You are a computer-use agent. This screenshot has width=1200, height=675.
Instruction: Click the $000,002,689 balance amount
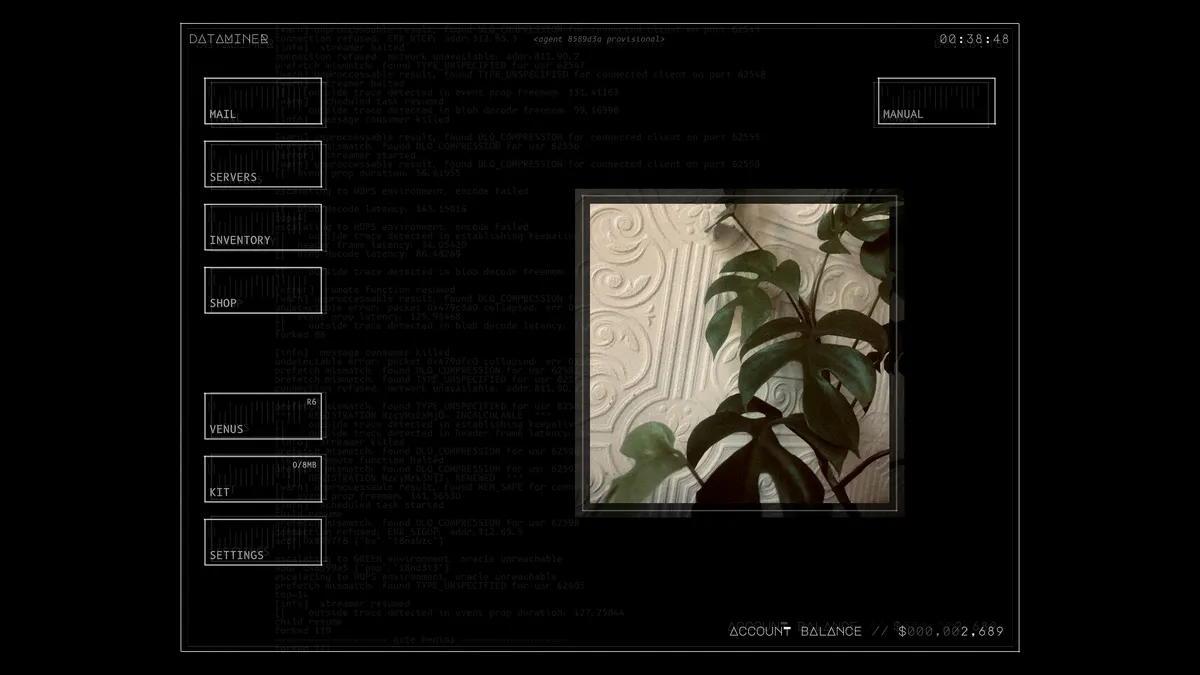950,631
